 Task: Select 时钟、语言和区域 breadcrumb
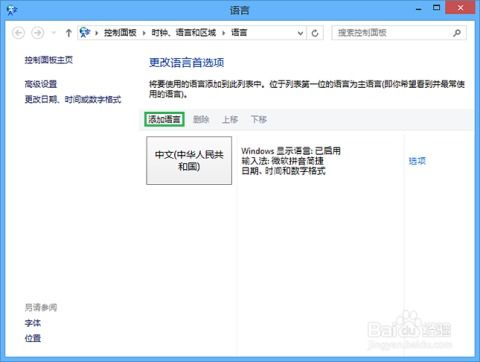[183, 33]
